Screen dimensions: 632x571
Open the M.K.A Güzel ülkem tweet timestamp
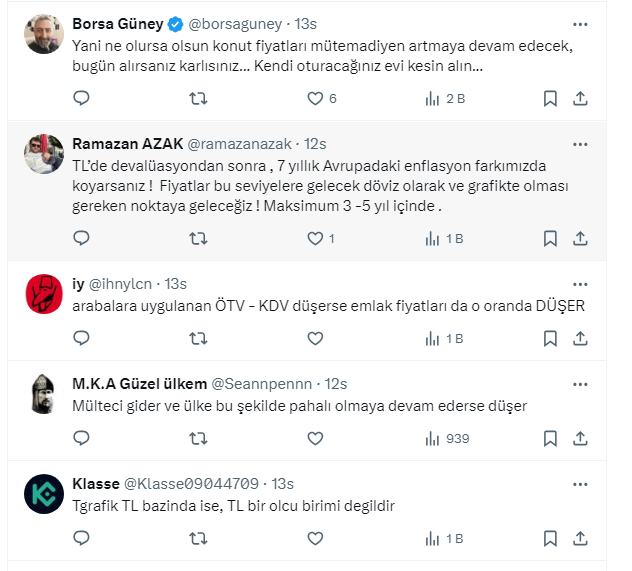click(x=336, y=384)
